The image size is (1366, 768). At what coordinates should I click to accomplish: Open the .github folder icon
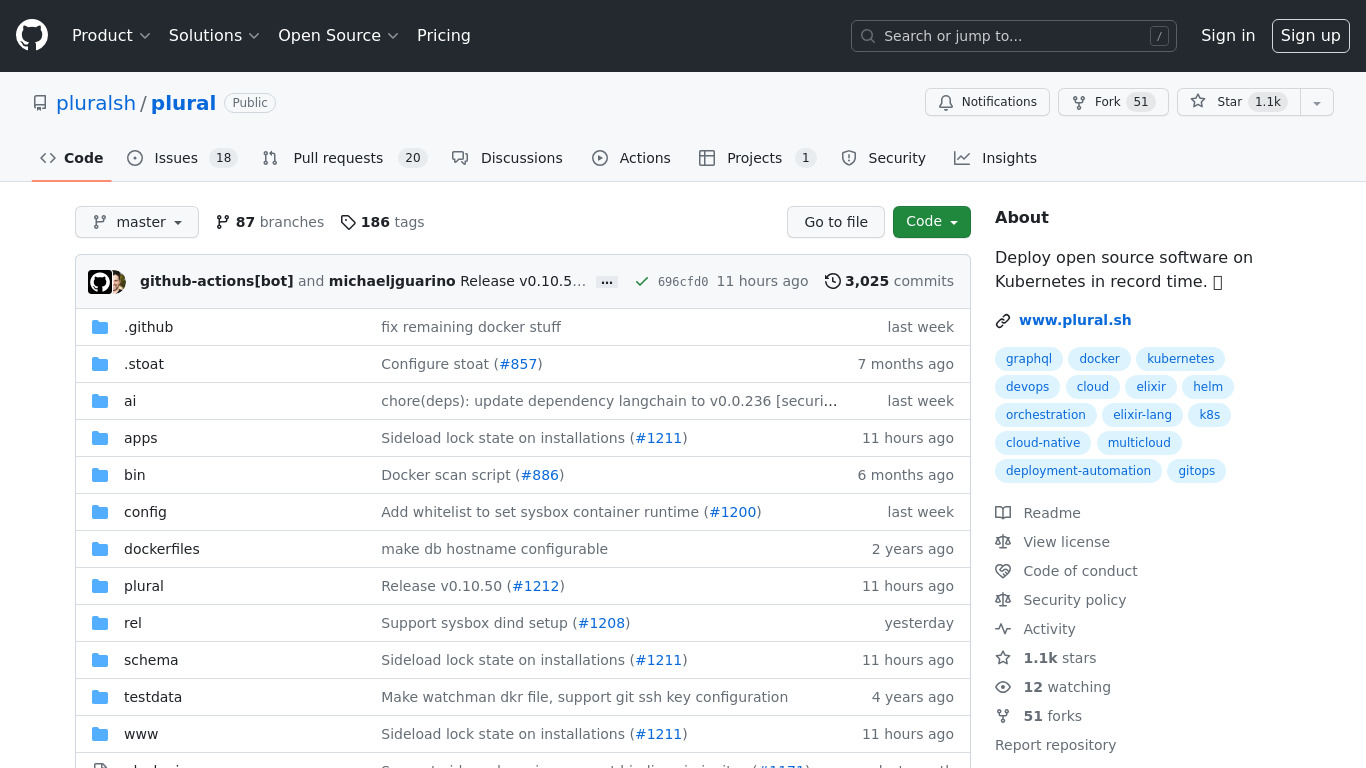[100, 327]
